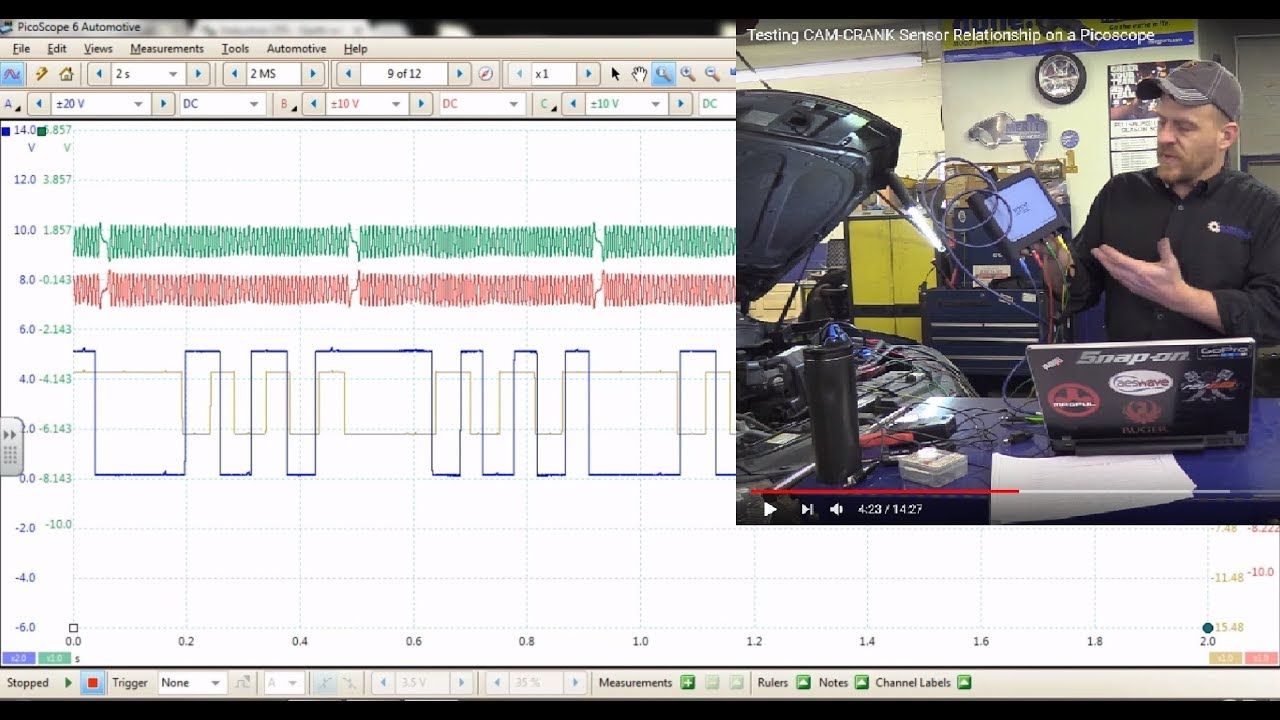
Task: Open the Trigger mode None dropdown
Action: 191,683
